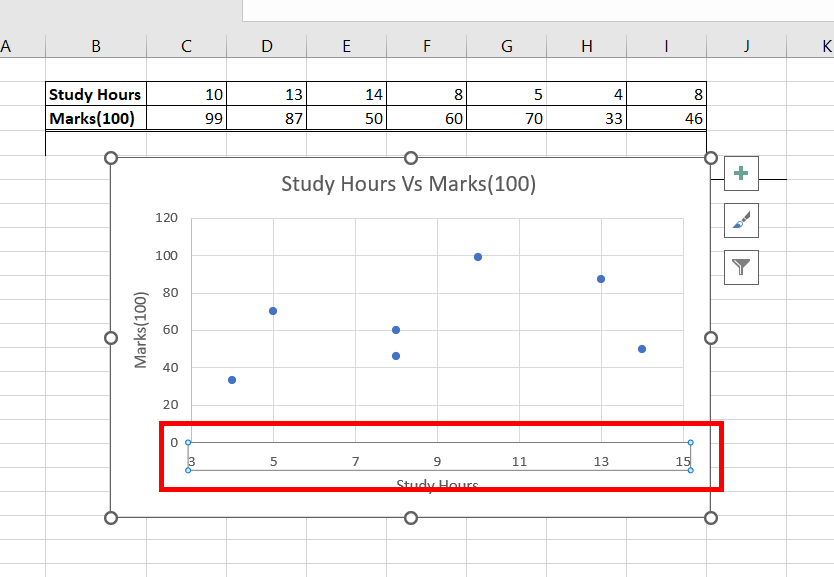The height and width of the screenshot is (577, 834).
Task: Select the 'Marks(100)' vertical axis title
Action: click(x=140, y=330)
